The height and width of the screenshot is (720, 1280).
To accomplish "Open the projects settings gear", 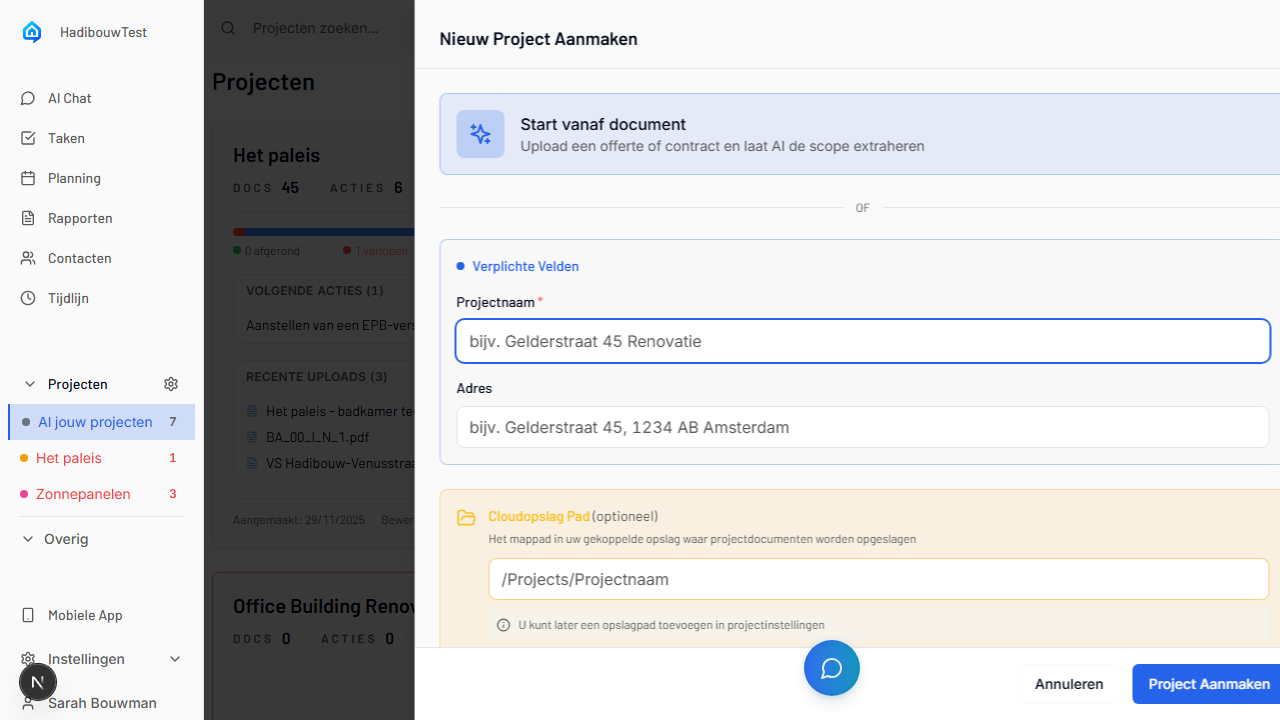I will (x=170, y=384).
